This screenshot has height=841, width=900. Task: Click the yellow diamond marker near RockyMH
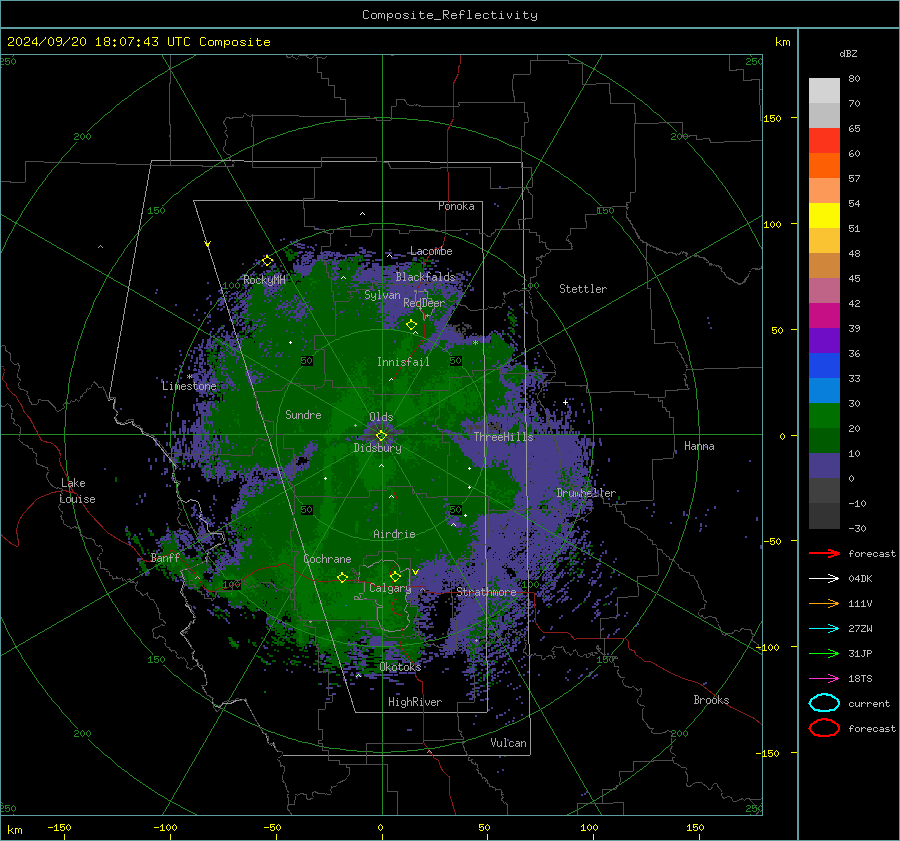point(267,261)
